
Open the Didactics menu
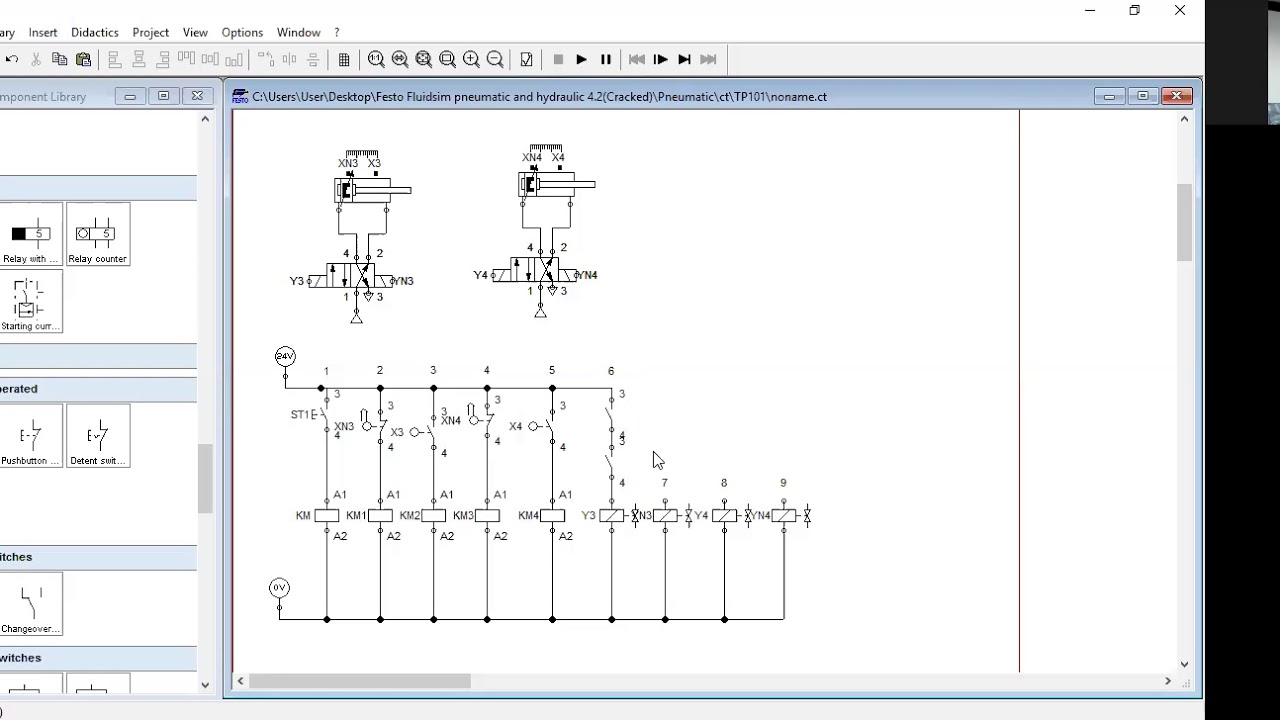(95, 32)
